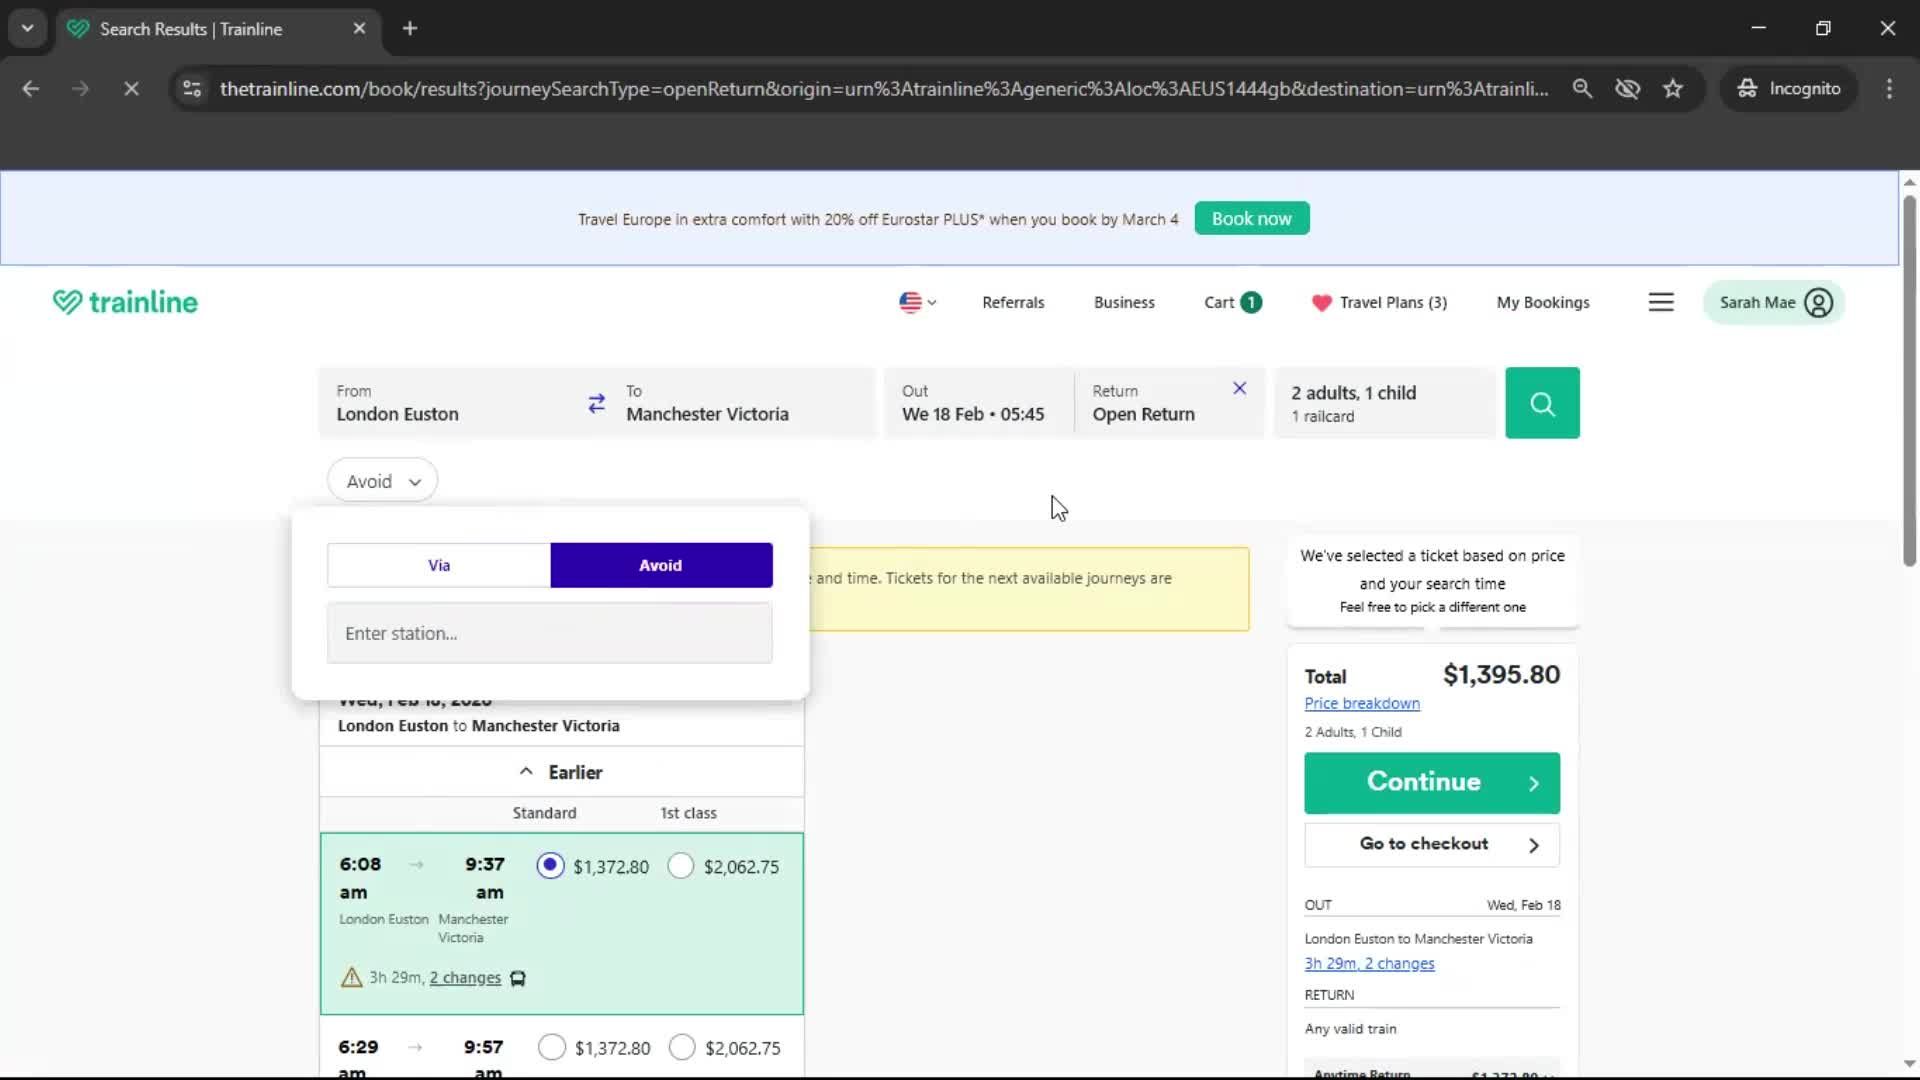
Task: Click the Continue button
Action: [x=1432, y=782]
